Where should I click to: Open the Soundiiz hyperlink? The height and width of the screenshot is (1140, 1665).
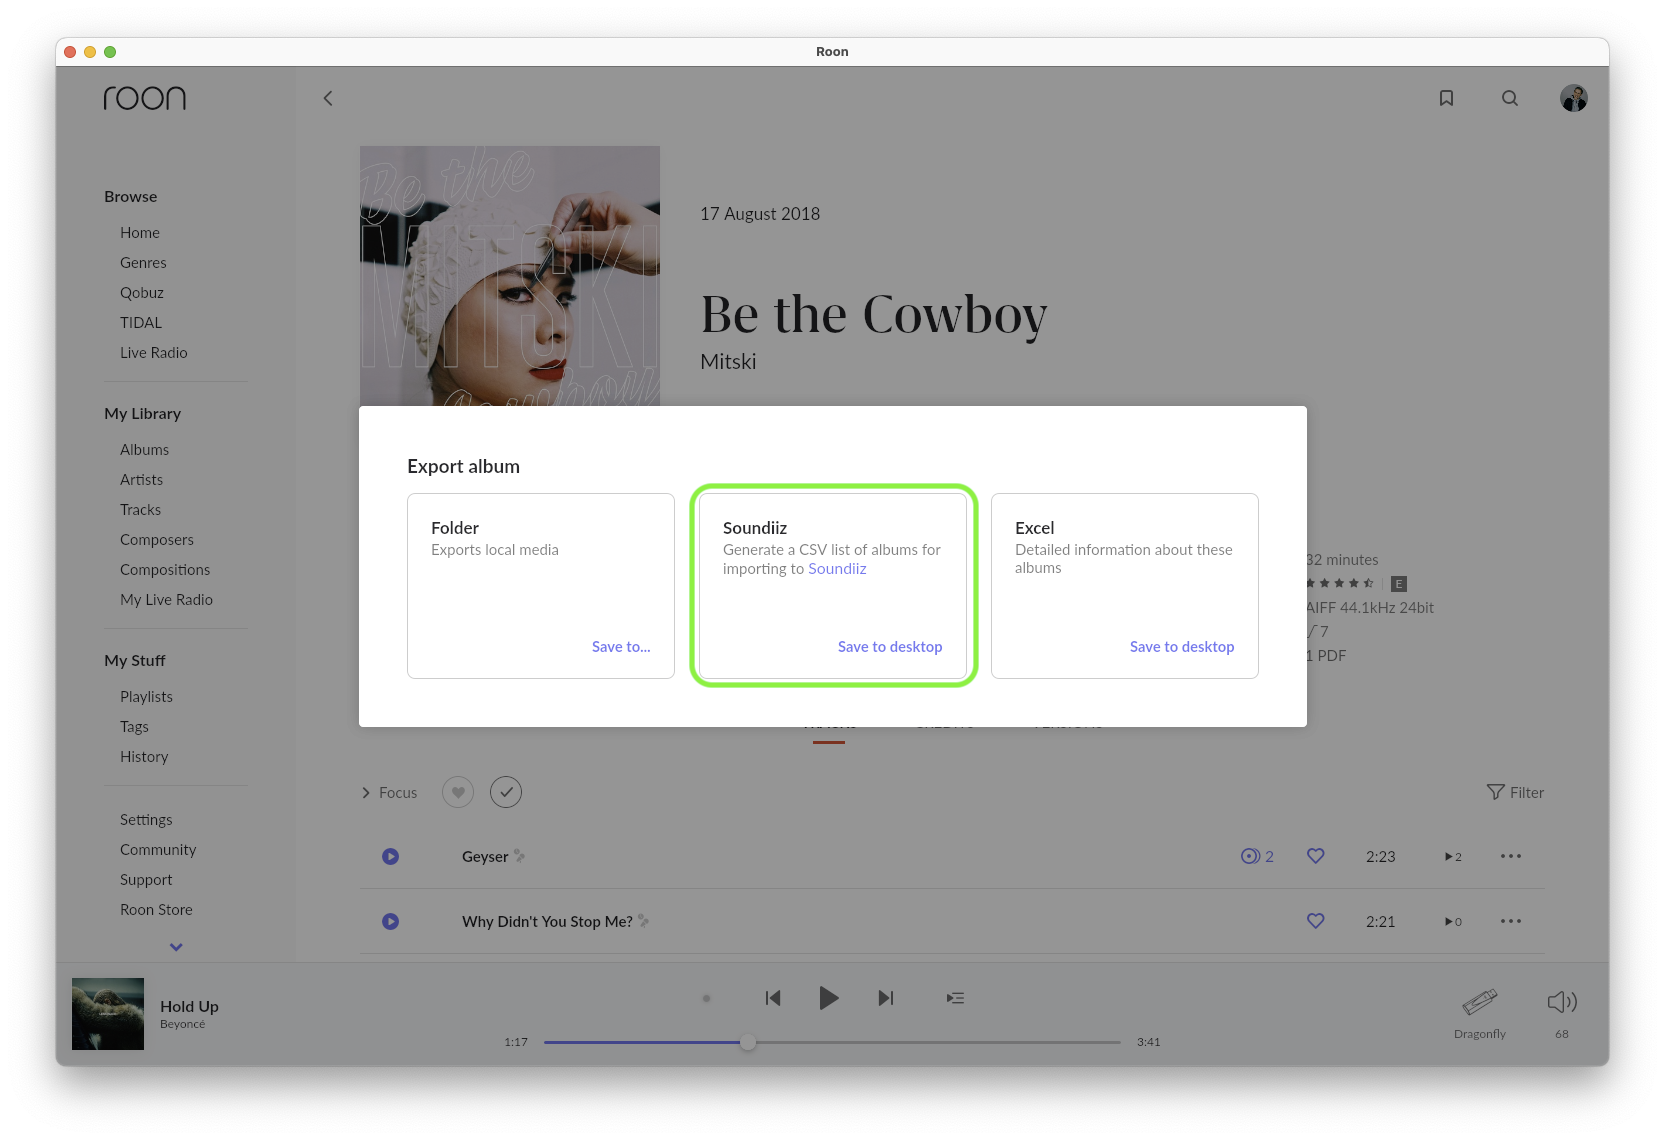(x=837, y=569)
